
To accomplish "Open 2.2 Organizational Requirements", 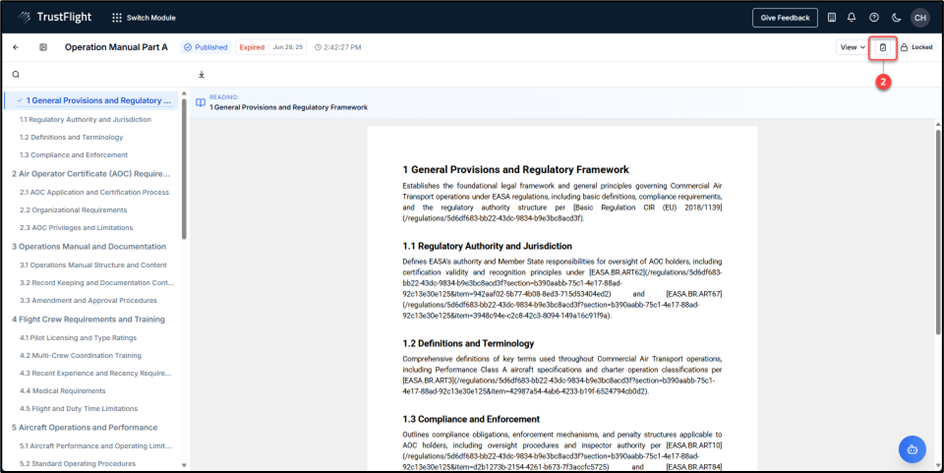I will click(73, 210).
